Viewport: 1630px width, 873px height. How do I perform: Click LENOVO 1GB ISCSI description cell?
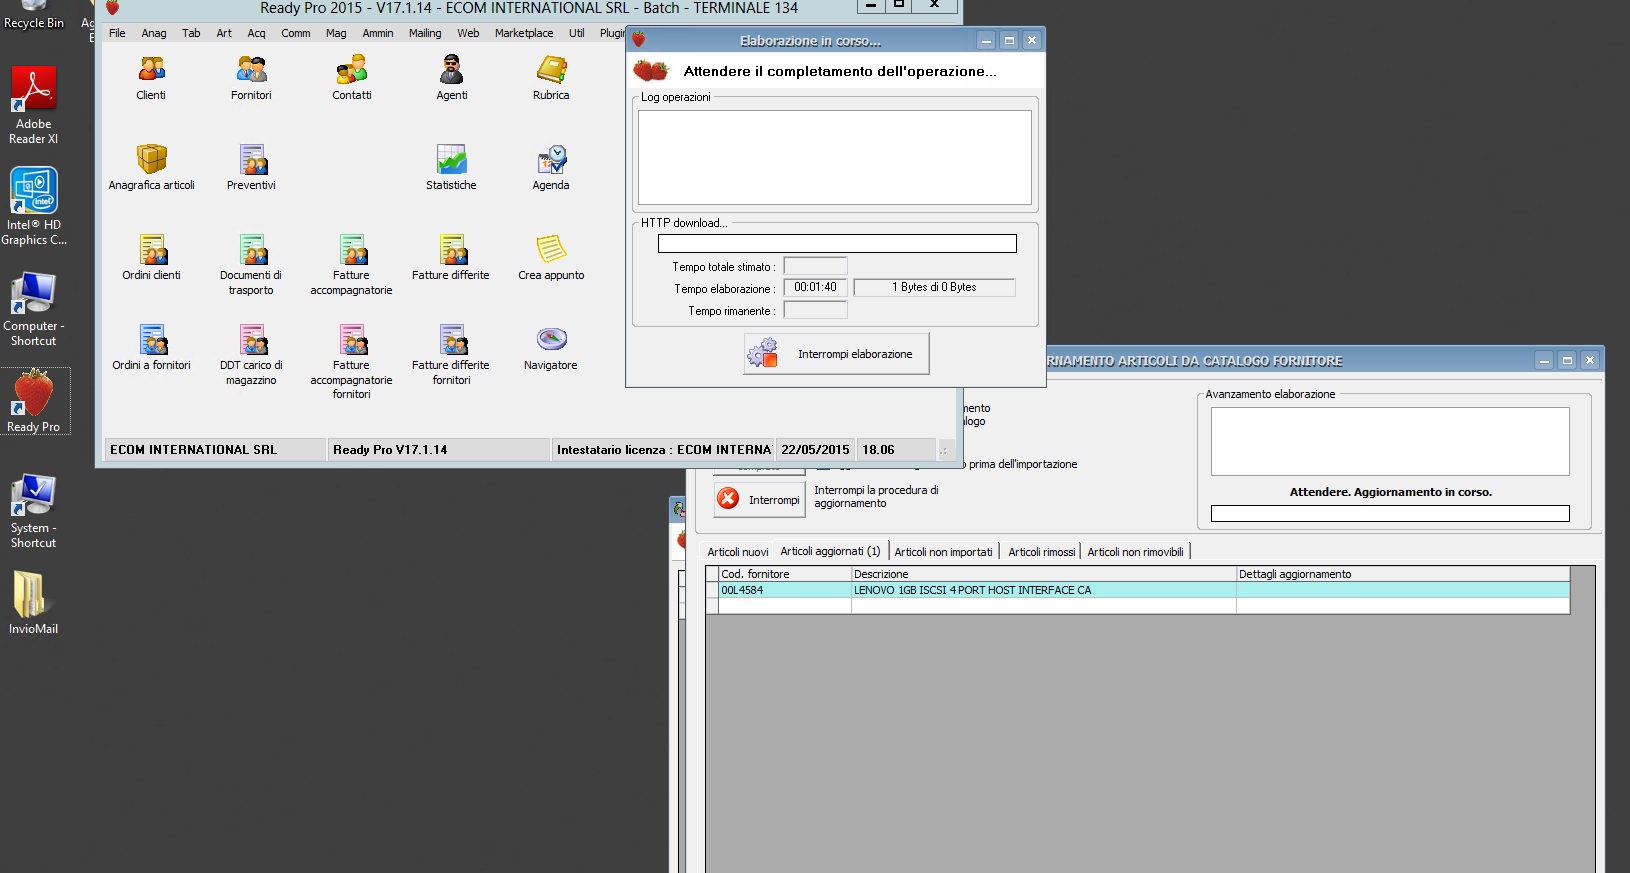1043,590
